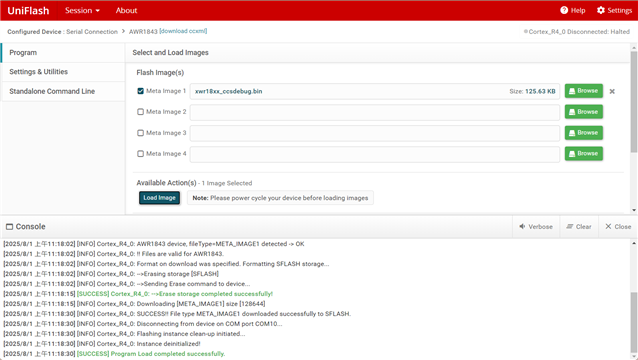The height and width of the screenshot is (360, 638).
Task: Click the console vertical scrollbar thumb
Action: (634, 322)
